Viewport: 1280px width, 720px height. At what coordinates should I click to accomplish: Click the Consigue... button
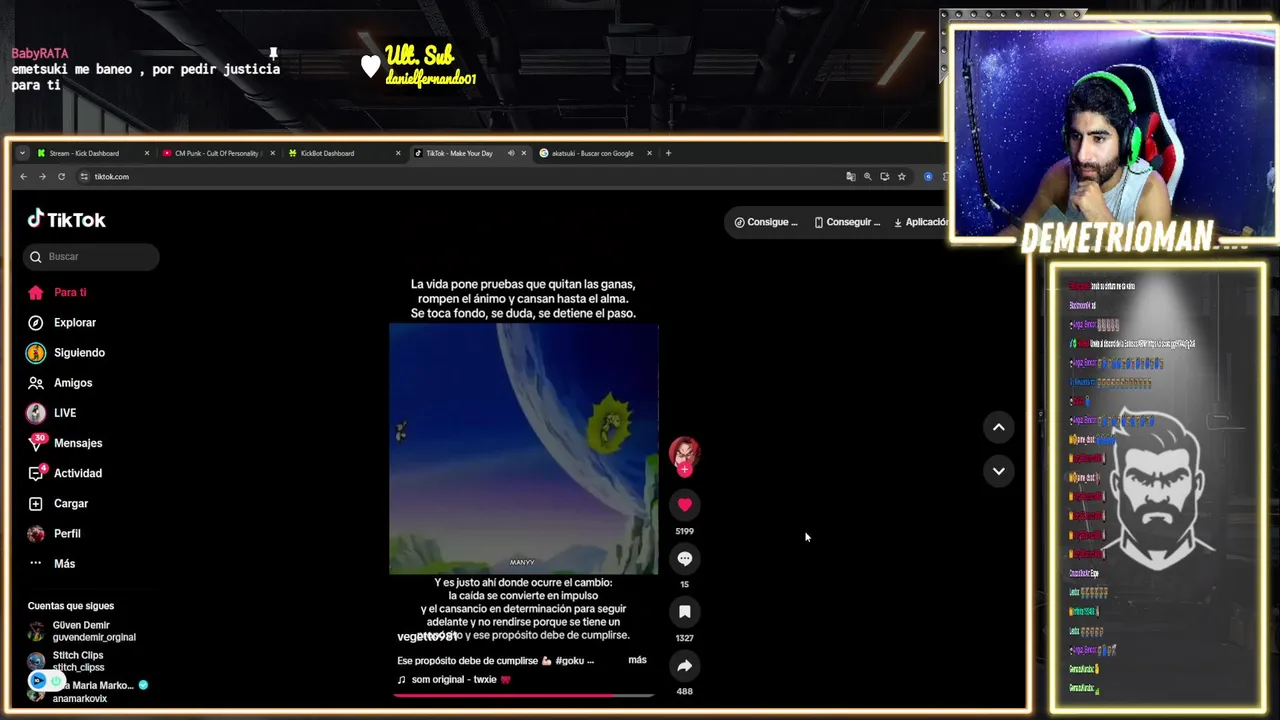(766, 222)
